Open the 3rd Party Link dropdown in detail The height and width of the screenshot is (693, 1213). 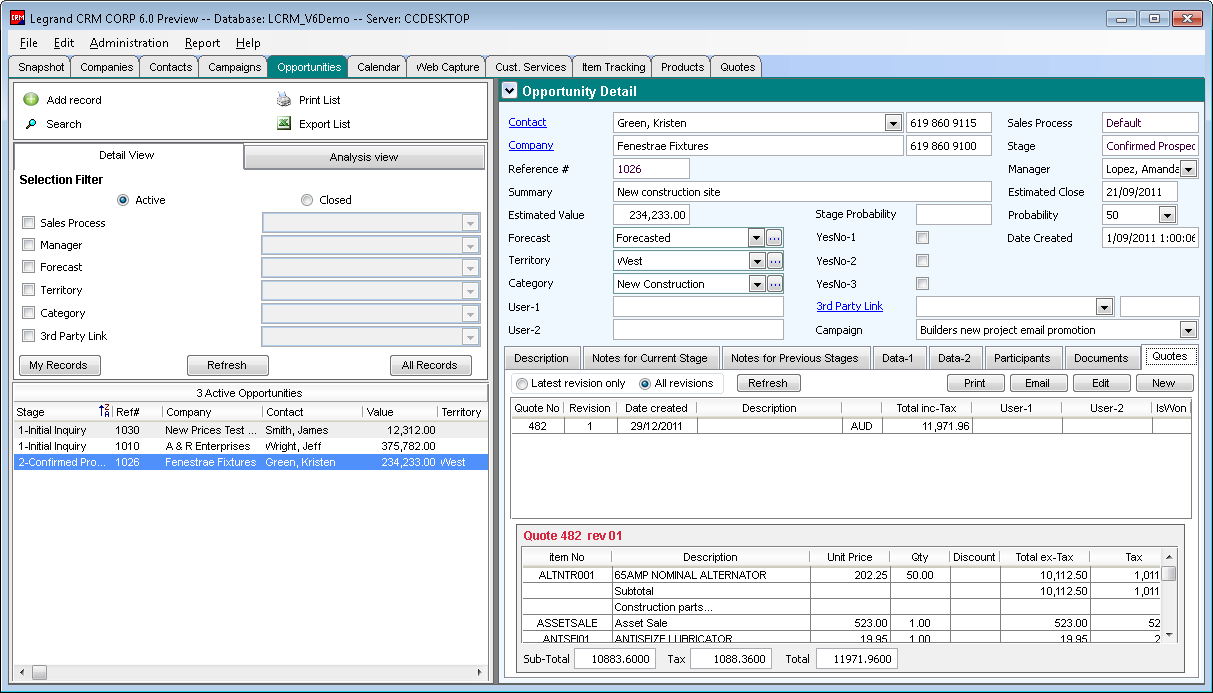[1105, 307]
